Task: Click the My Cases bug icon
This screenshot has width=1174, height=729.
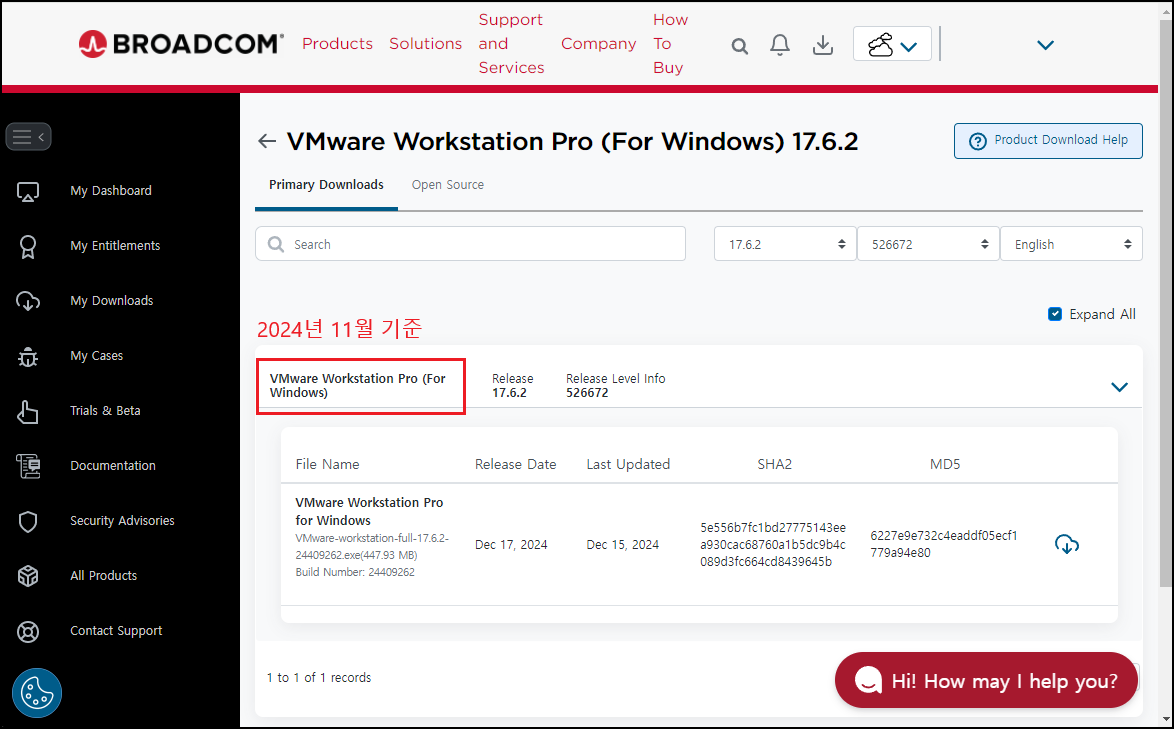Action: click(28, 356)
